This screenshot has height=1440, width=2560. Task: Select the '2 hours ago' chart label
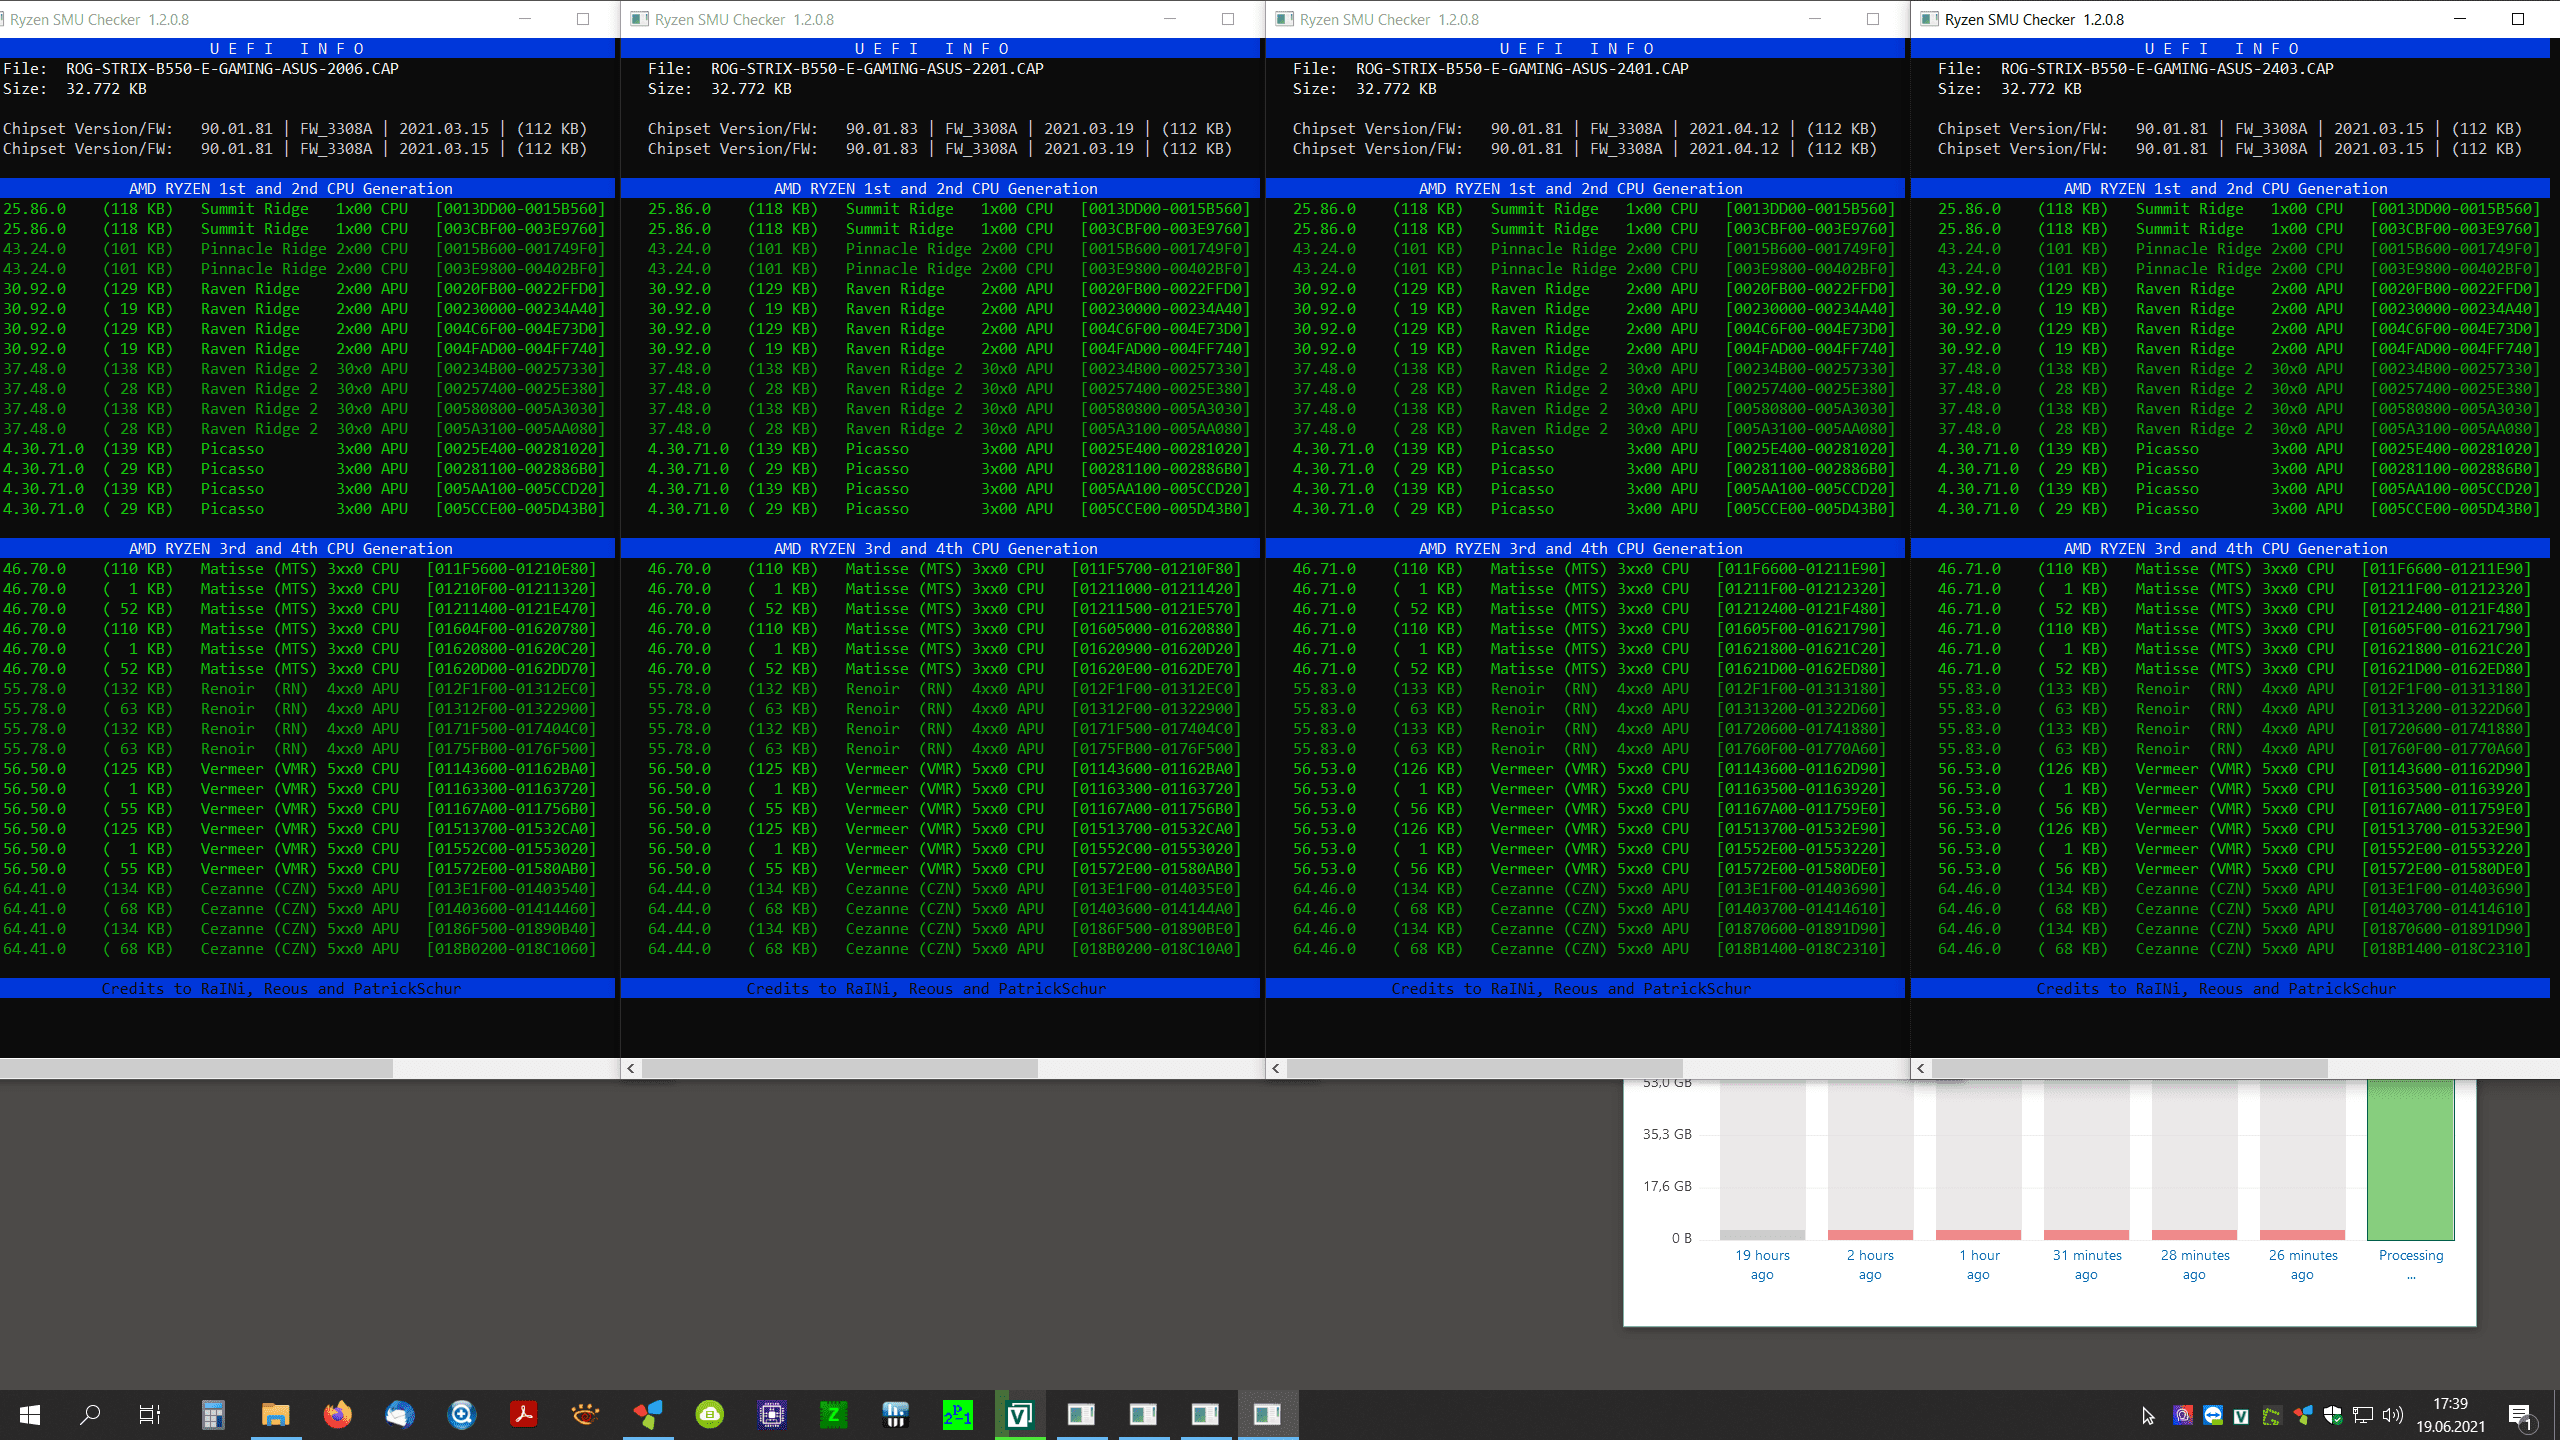(1870, 1265)
